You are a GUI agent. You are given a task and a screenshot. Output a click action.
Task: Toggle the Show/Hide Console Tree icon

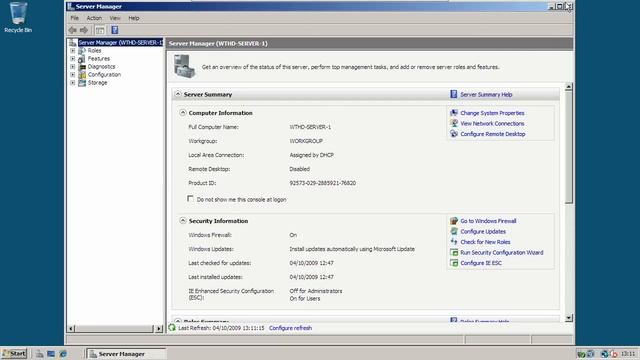[x=100, y=30]
